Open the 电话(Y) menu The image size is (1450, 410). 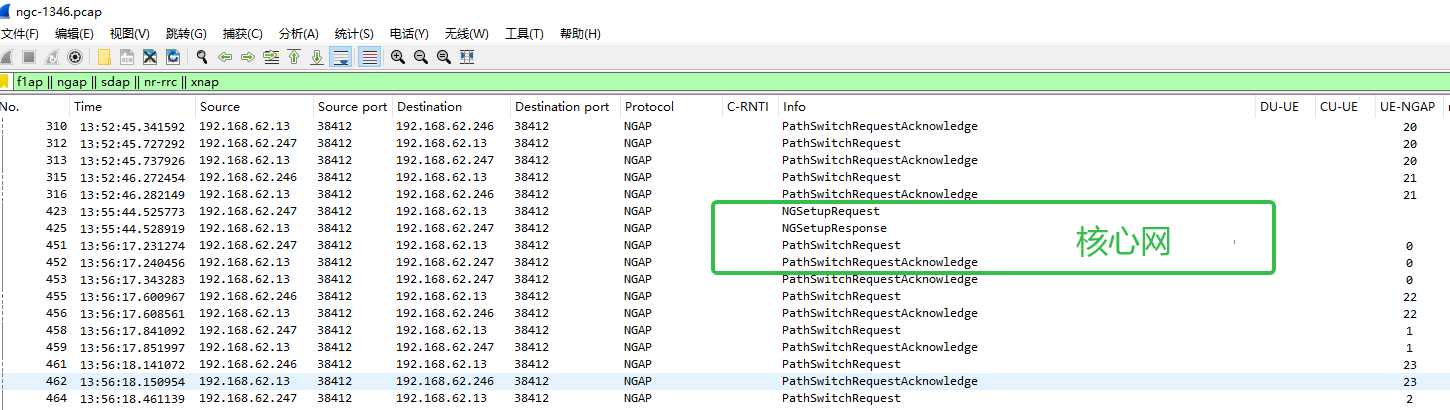(409, 34)
